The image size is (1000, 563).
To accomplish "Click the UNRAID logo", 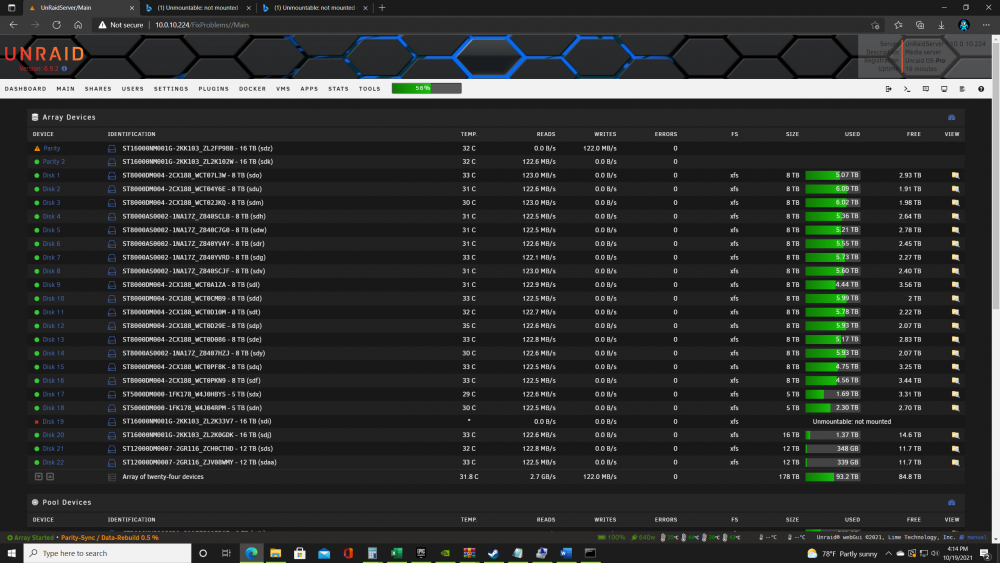I will 44,54.
